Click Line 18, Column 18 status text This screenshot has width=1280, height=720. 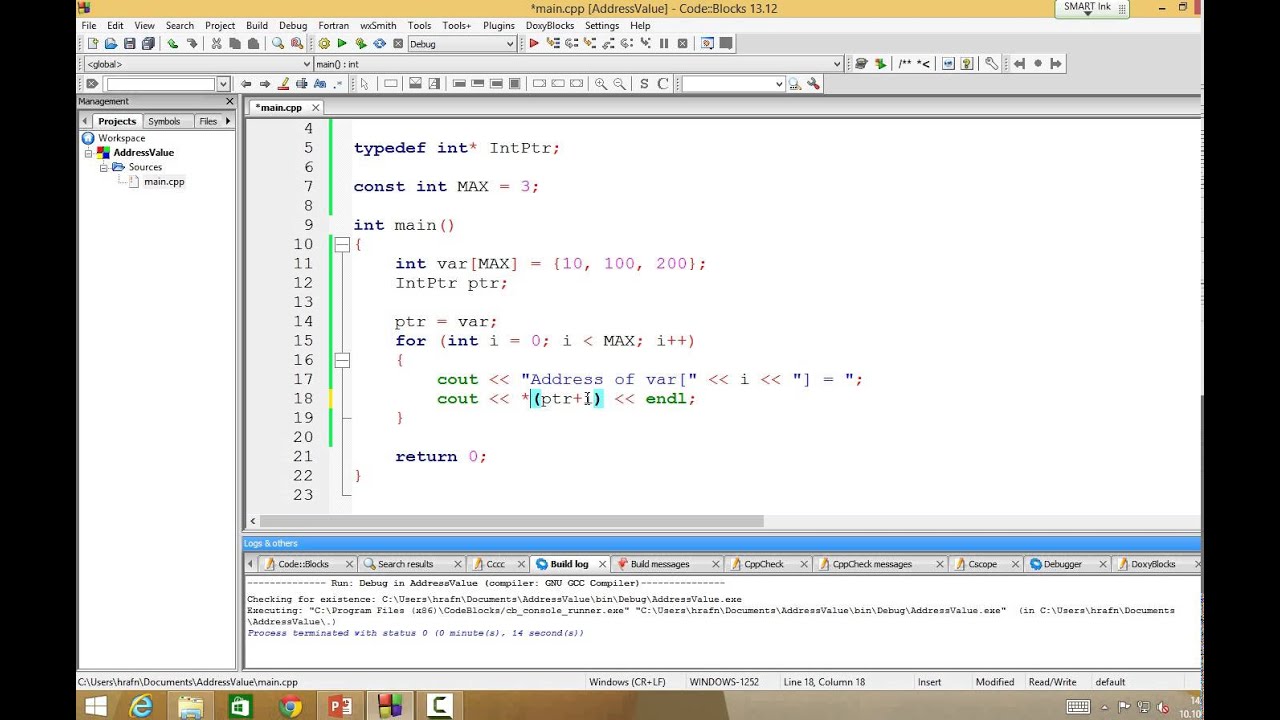coord(824,682)
